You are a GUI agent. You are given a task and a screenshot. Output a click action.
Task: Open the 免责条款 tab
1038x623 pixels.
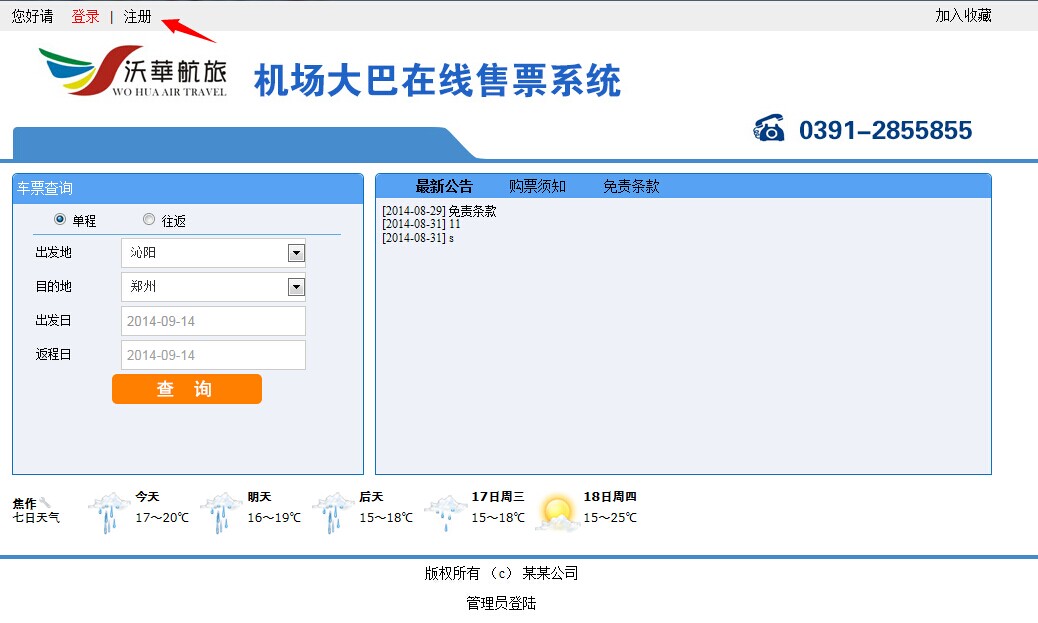[631, 186]
